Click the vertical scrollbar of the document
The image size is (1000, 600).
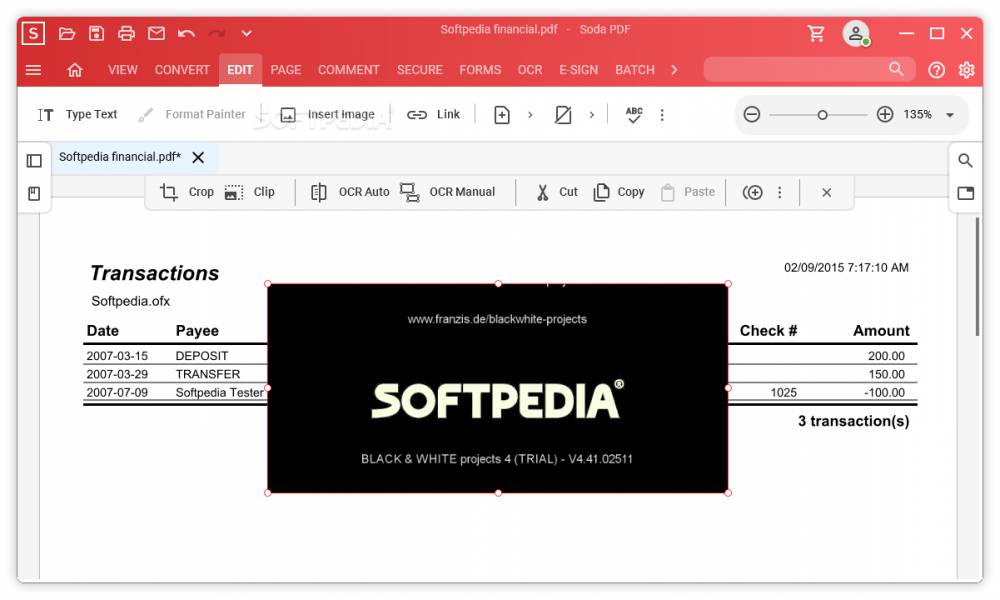pos(976,276)
